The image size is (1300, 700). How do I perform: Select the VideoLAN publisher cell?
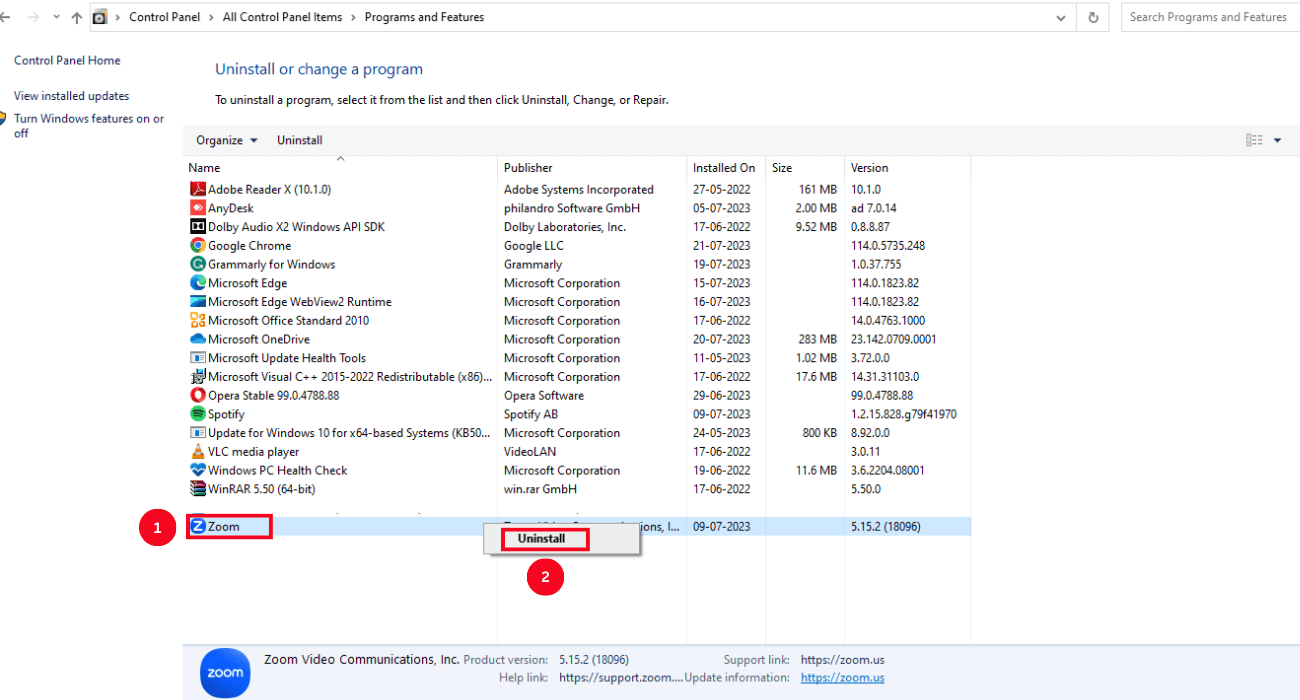(530, 452)
